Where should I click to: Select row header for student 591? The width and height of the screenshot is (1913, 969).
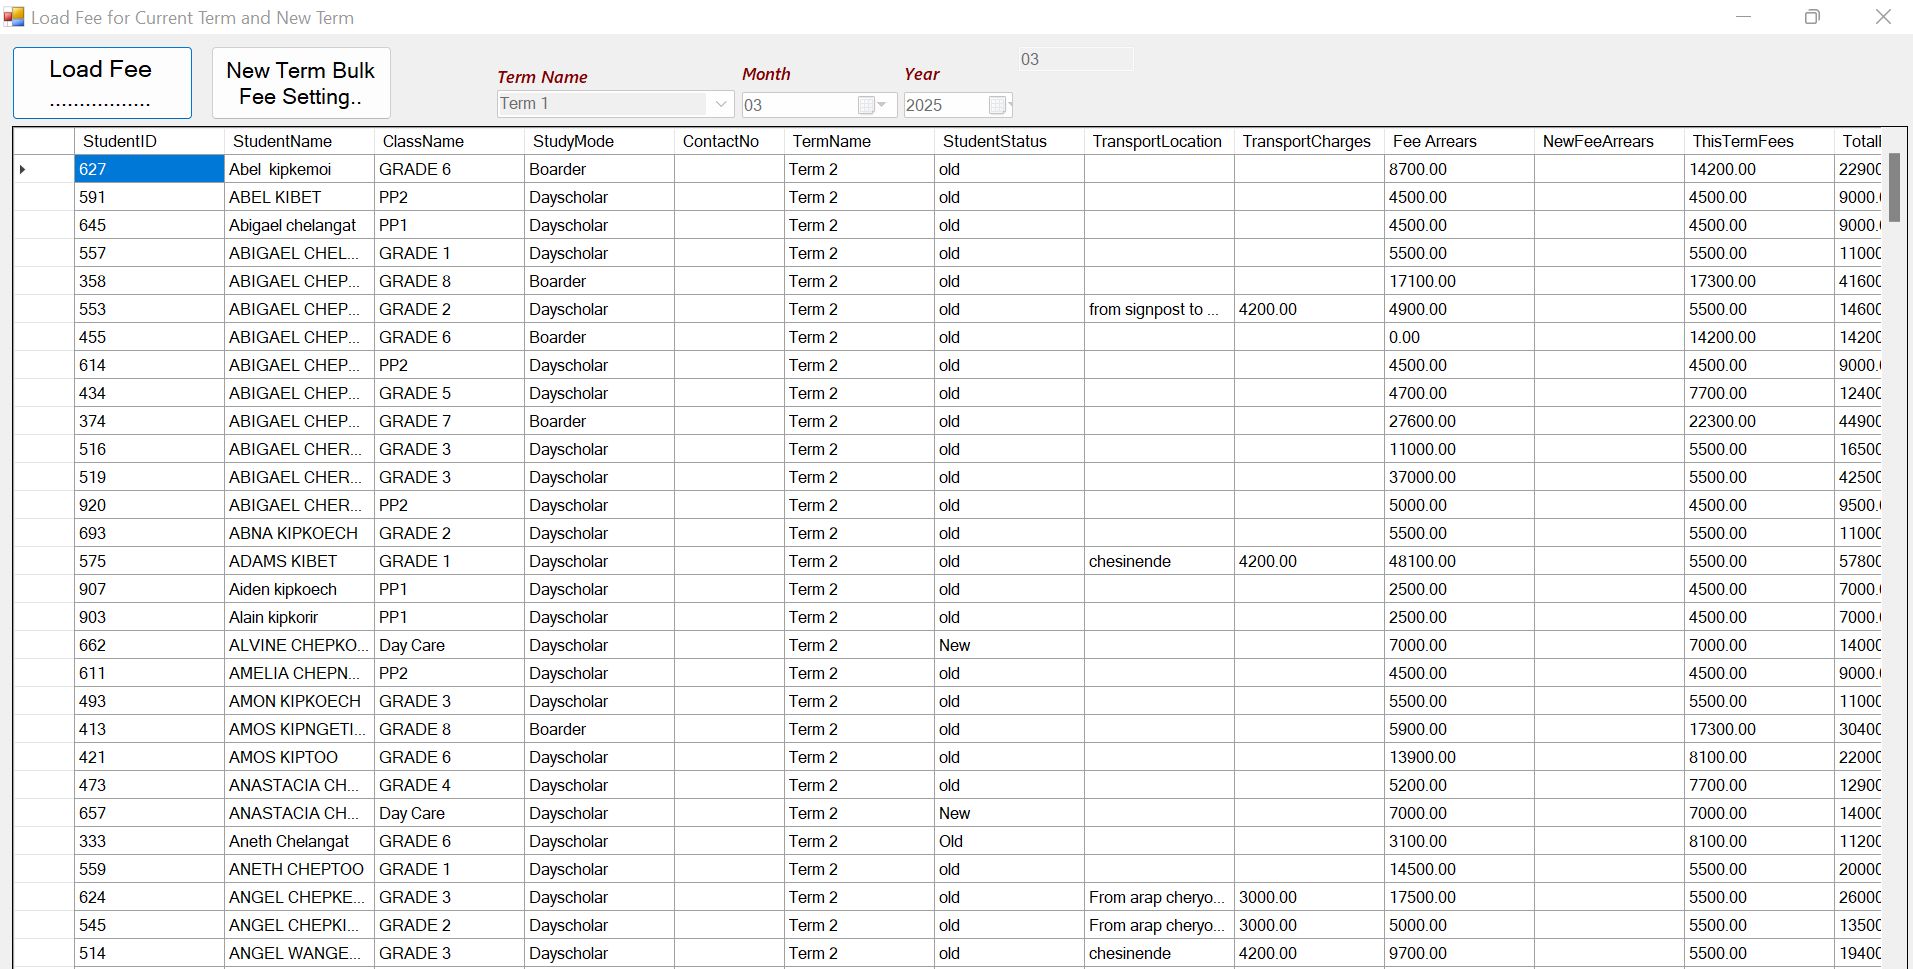tap(43, 197)
